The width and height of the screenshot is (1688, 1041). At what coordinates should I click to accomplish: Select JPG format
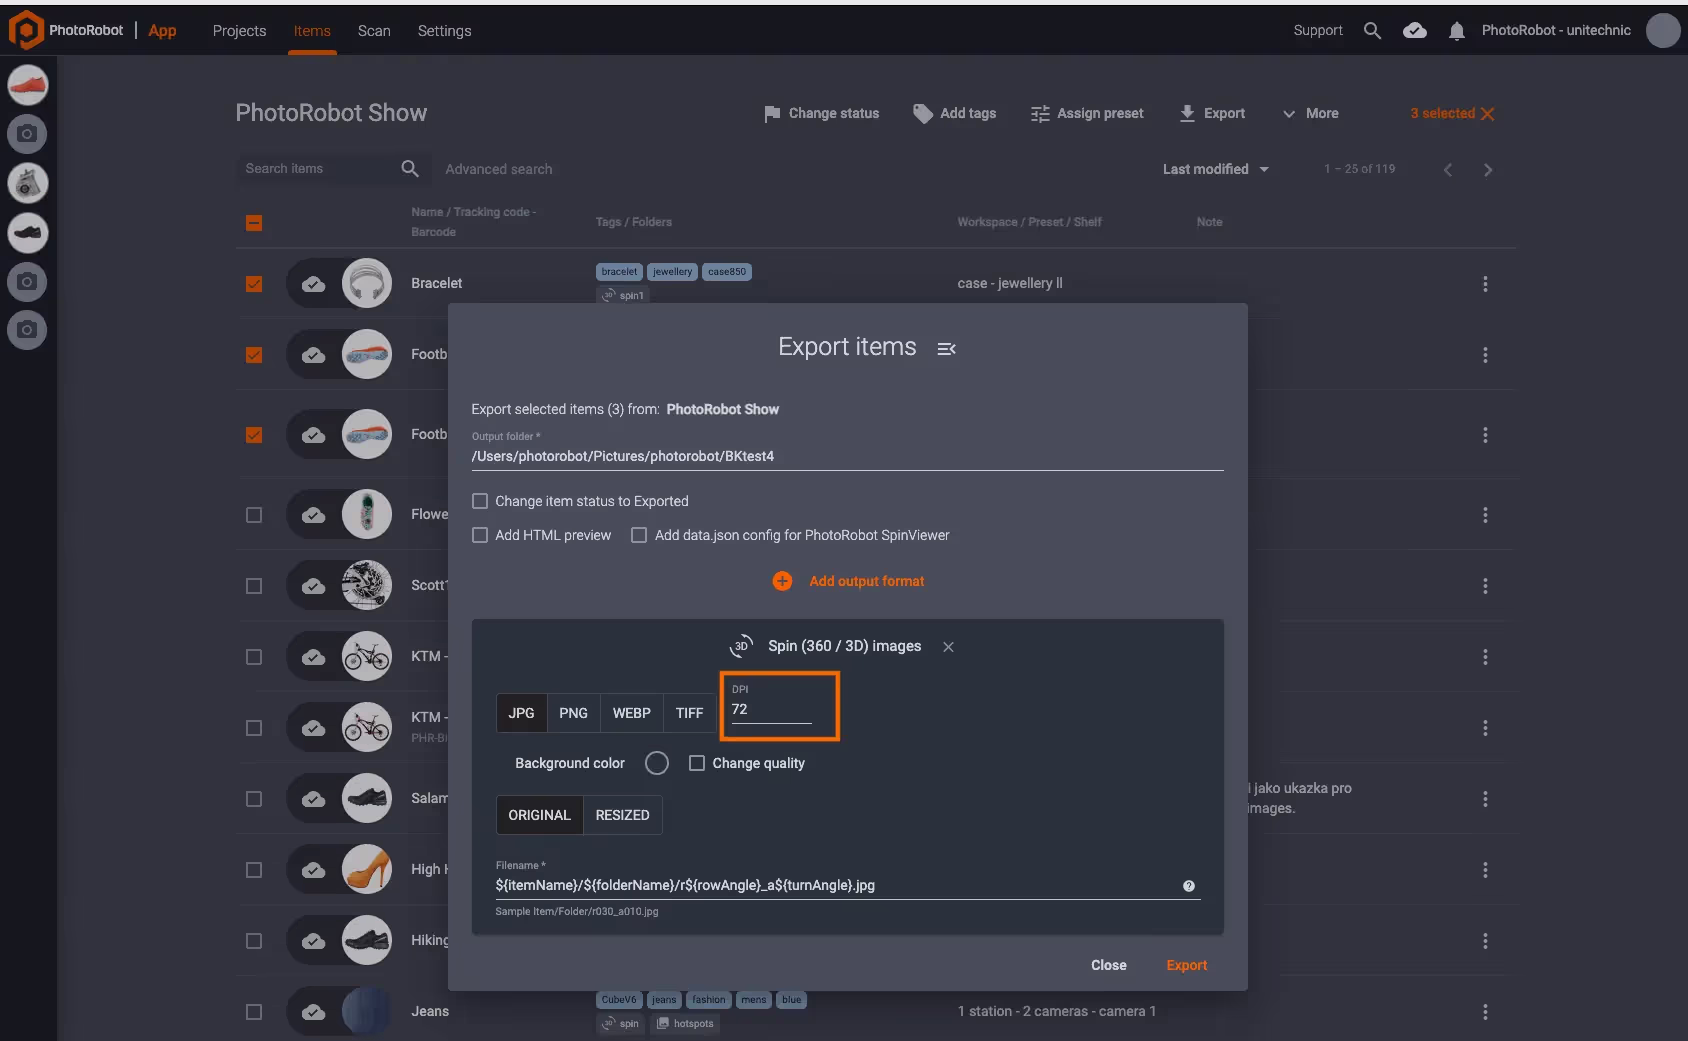521,713
